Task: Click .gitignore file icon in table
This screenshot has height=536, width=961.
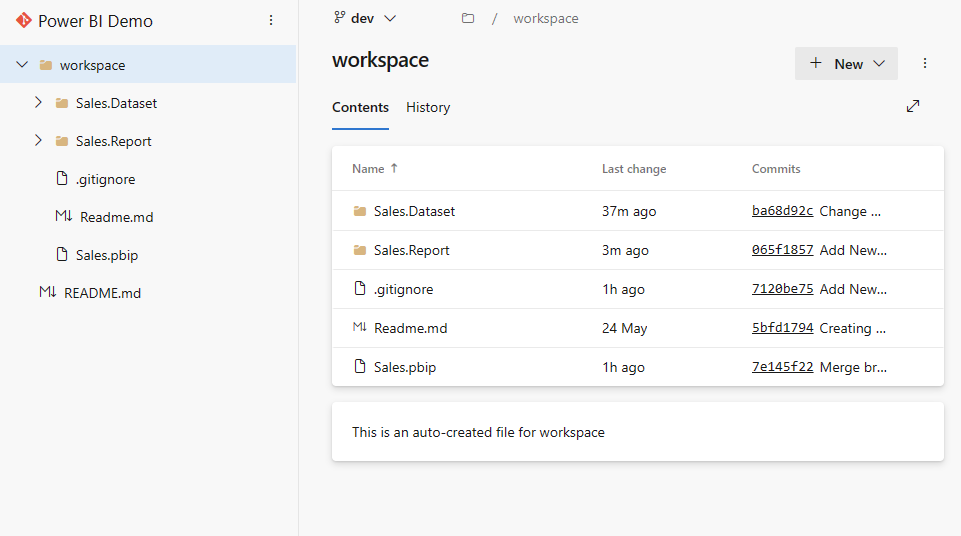Action: [x=360, y=288]
